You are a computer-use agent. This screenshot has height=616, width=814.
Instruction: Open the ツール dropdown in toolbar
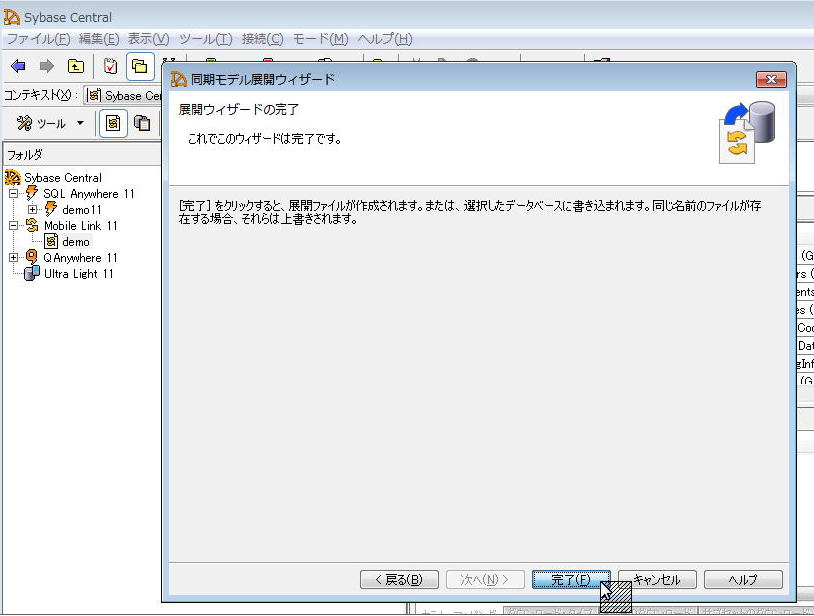[50, 123]
